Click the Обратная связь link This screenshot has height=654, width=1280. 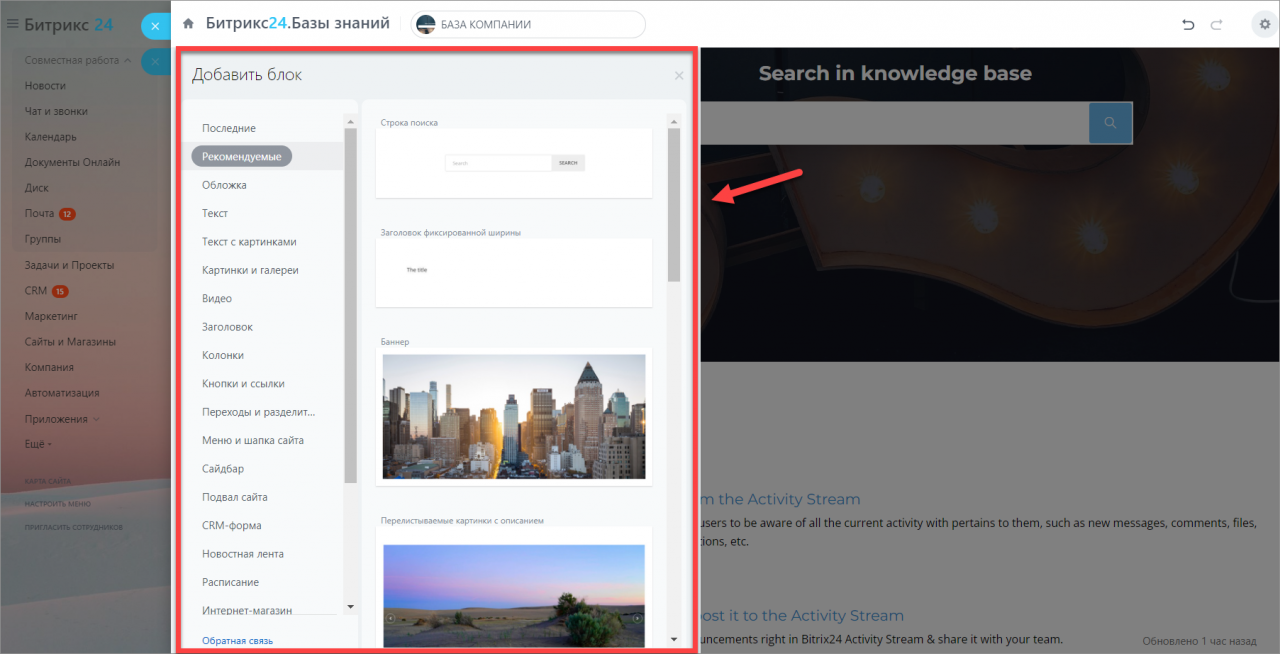point(237,640)
